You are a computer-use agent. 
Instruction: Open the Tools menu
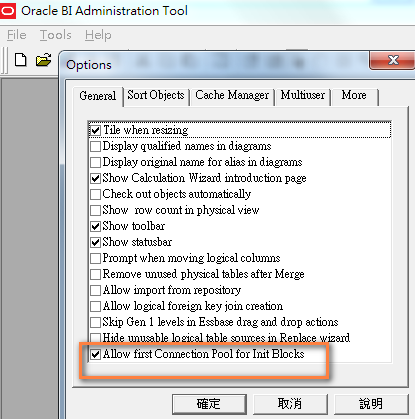point(56,35)
